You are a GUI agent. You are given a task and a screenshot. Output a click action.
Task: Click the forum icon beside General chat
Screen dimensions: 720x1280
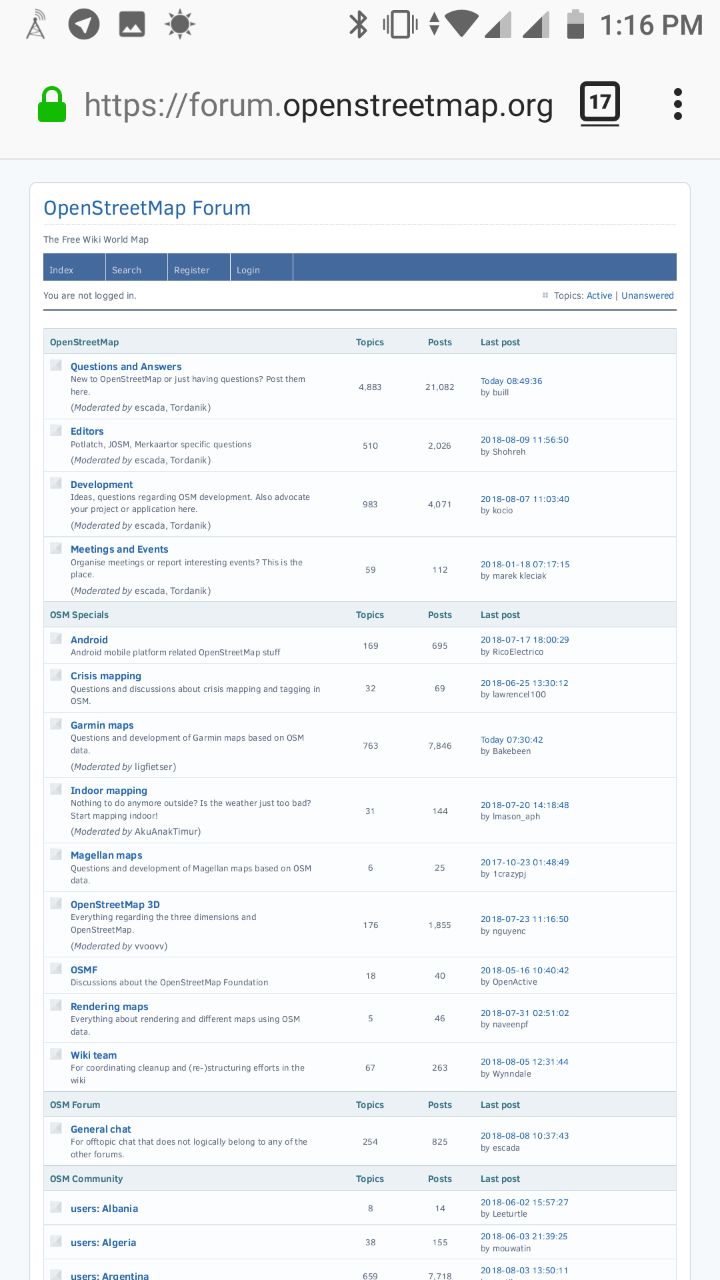56,1128
